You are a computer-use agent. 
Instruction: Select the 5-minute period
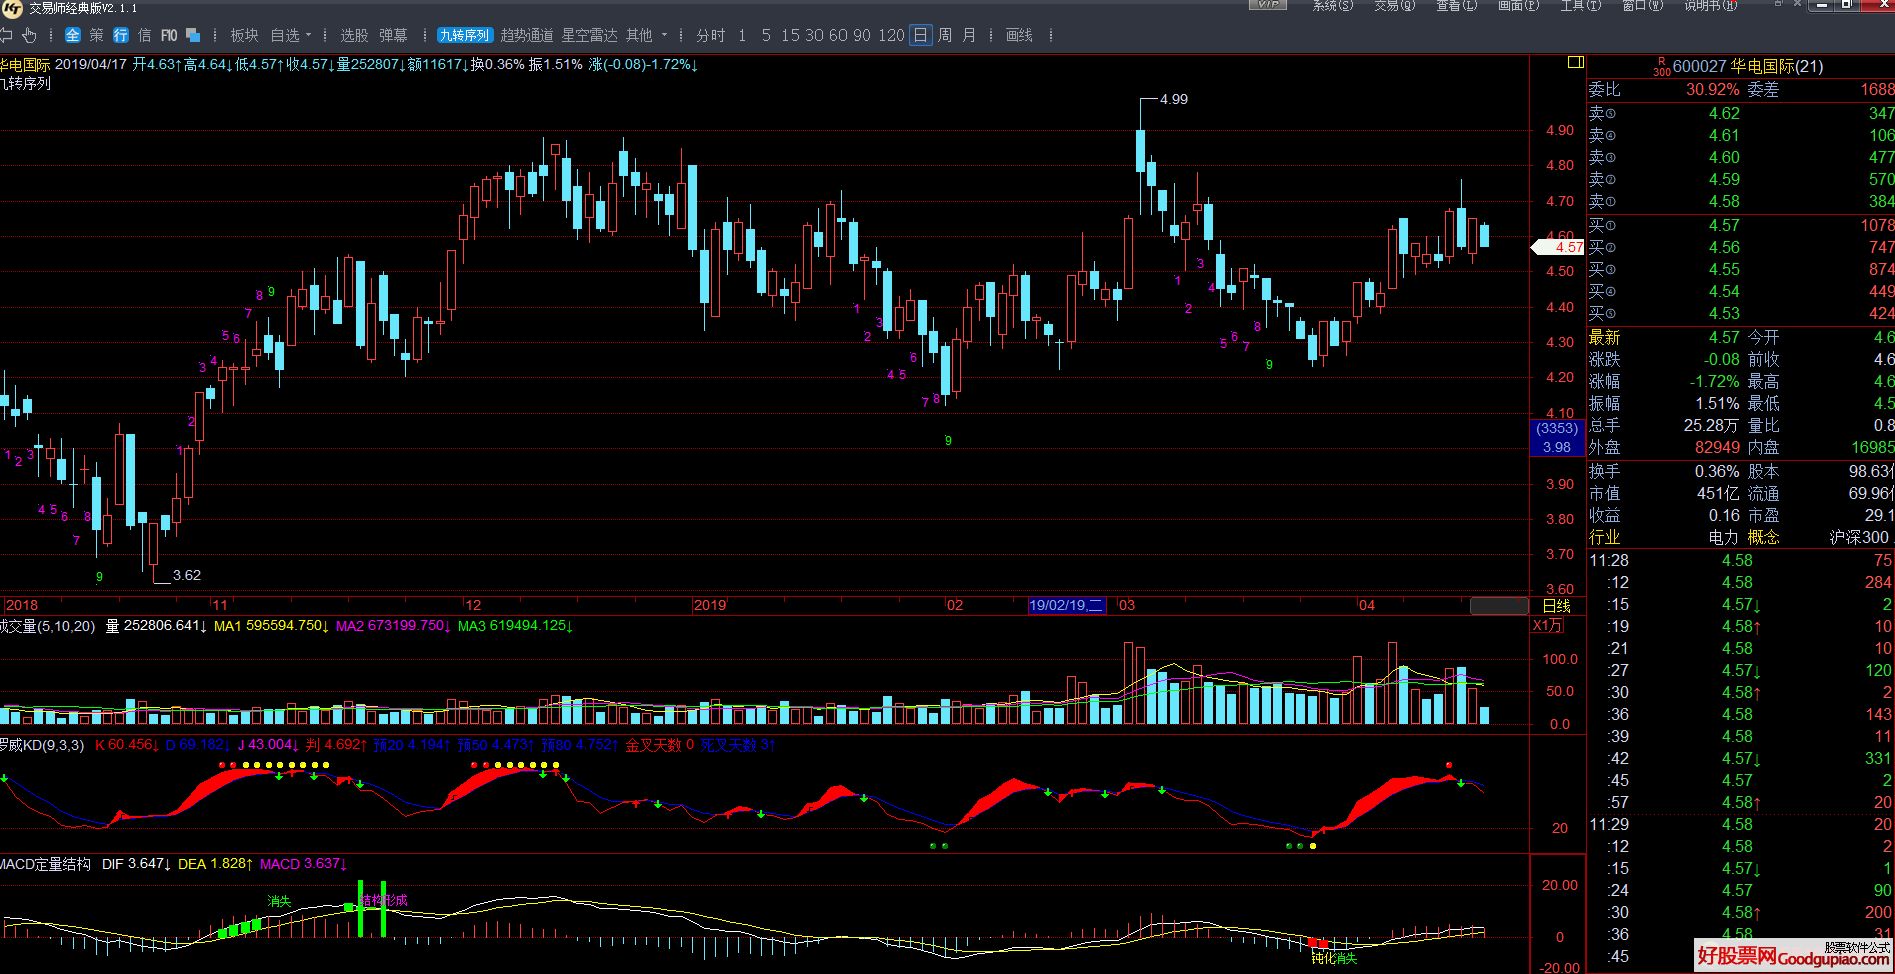(x=766, y=35)
